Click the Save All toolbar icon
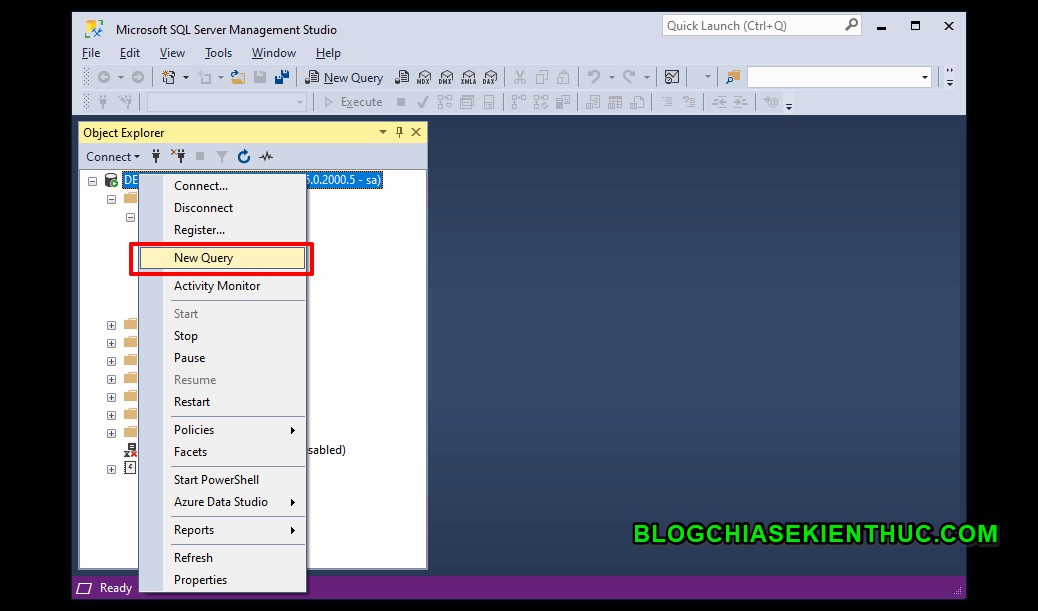1038x611 pixels. [x=282, y=77]
